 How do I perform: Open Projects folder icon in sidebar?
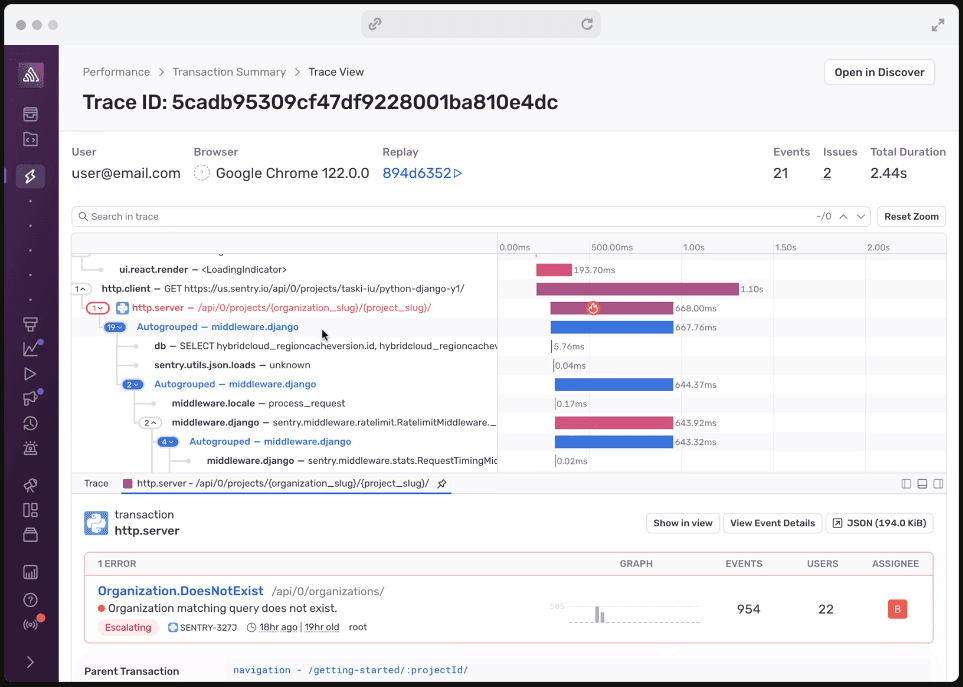pos(30,139)
